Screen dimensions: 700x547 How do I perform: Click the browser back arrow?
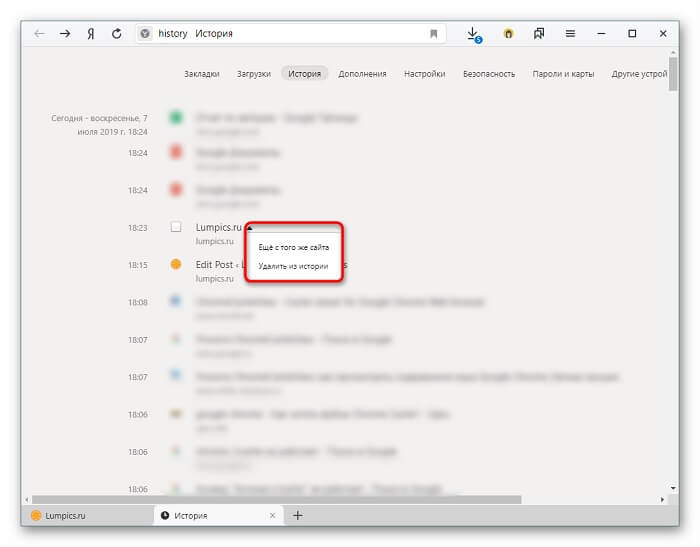39,33
